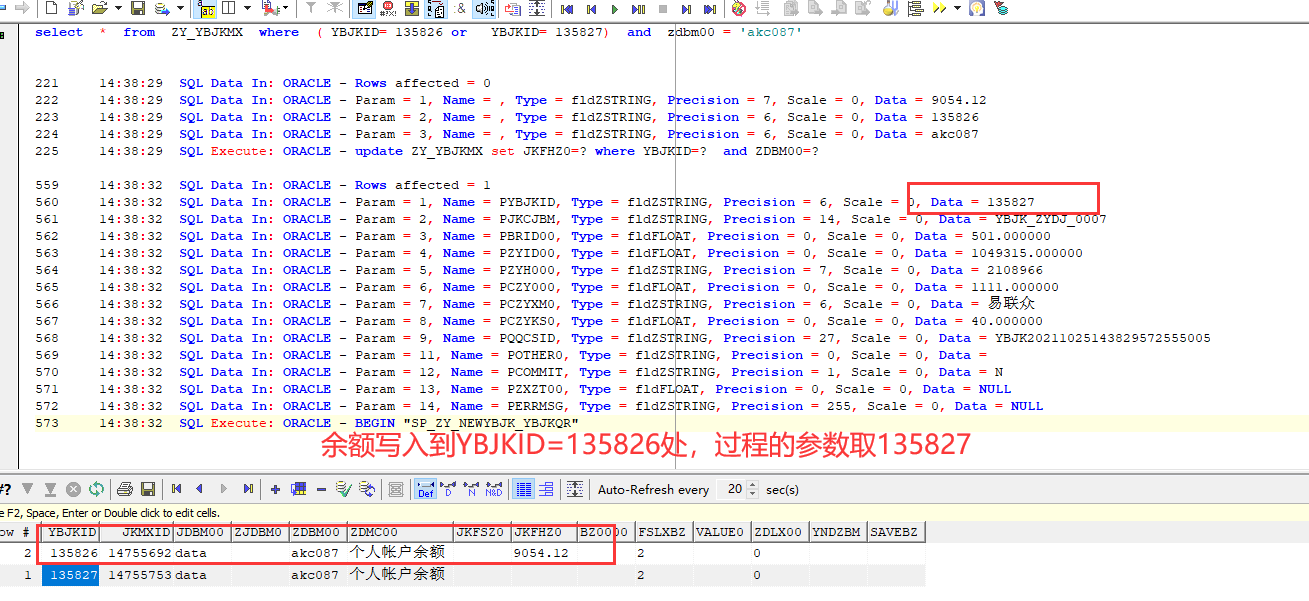
Task: Decrease the Auto-Refresh interval with the down arrow
Action: point(752,494)
